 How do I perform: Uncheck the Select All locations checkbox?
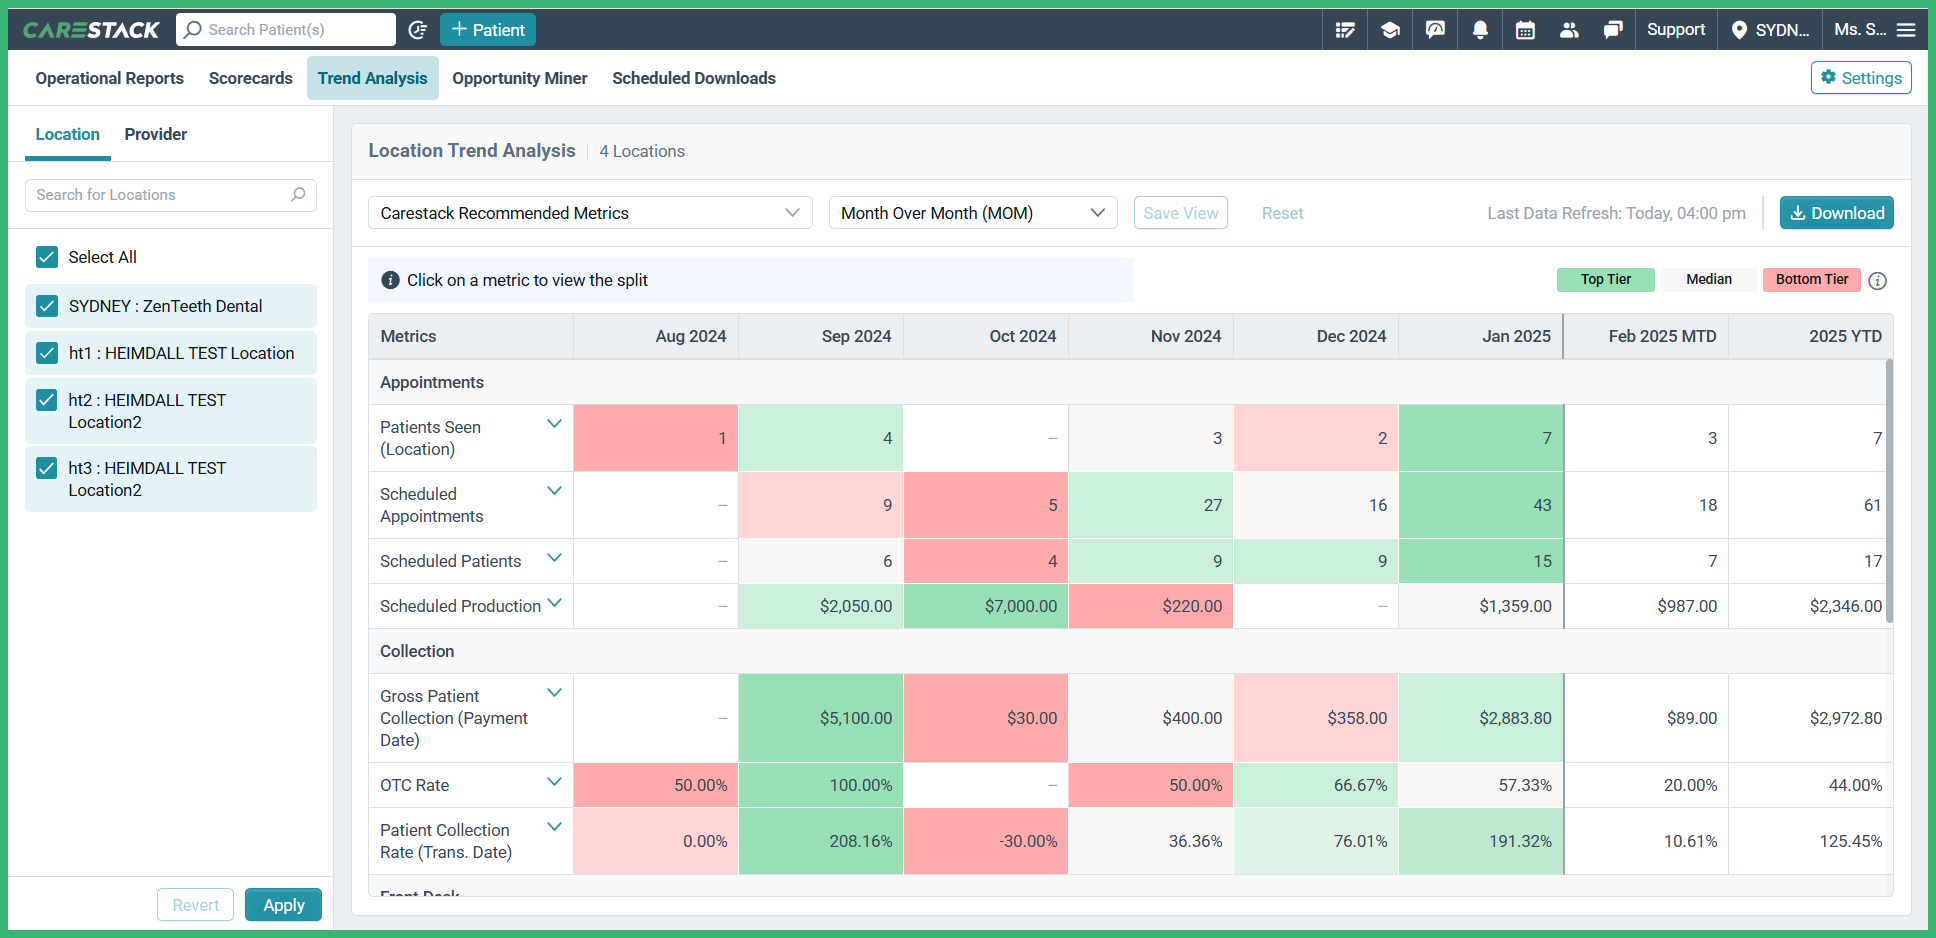point(46,257)
